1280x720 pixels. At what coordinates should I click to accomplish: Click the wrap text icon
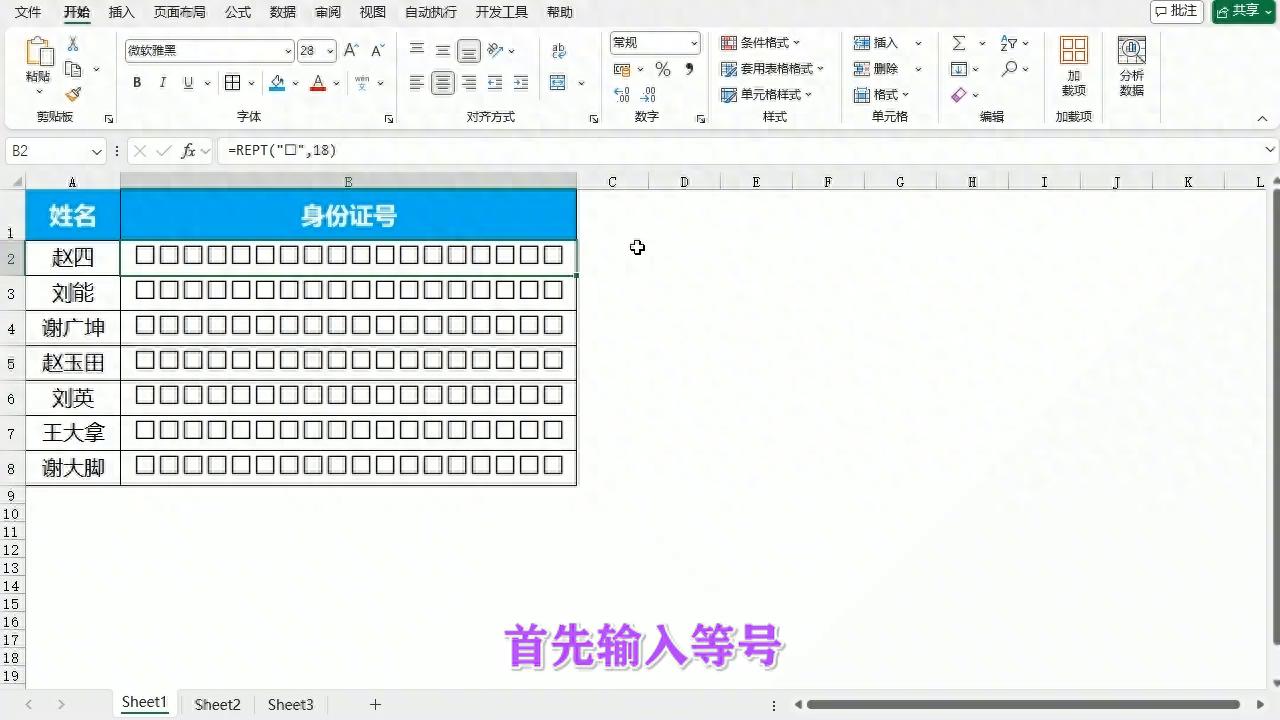pos(559,50)
